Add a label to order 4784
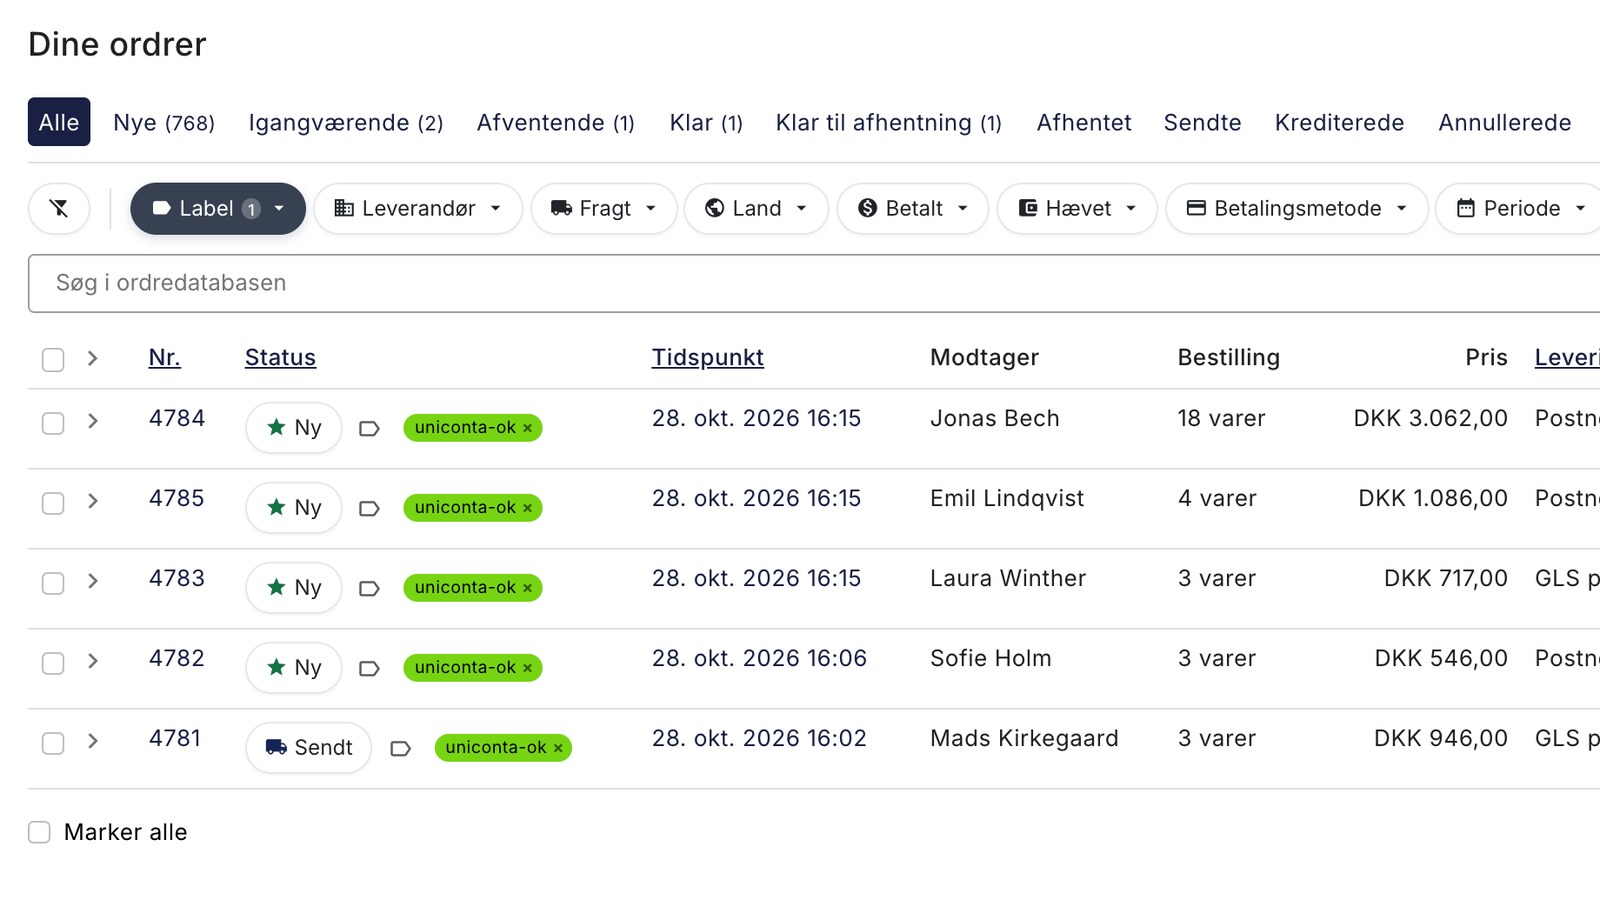Image resolution: width=1600 pixels, height=900 pixels. tap(369, 428)
